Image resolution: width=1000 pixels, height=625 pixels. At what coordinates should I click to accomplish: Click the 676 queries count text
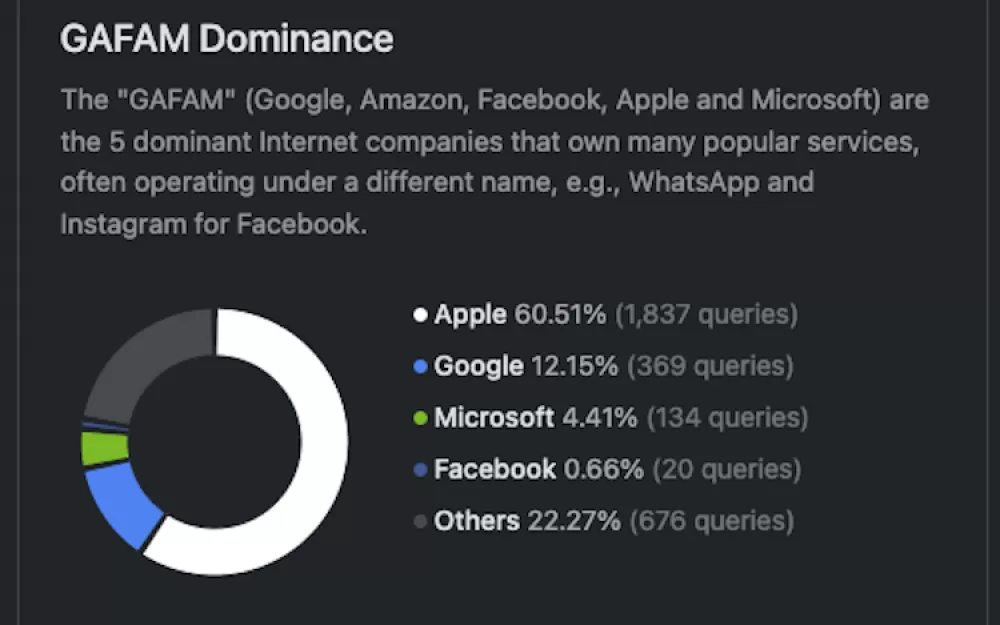712,521
